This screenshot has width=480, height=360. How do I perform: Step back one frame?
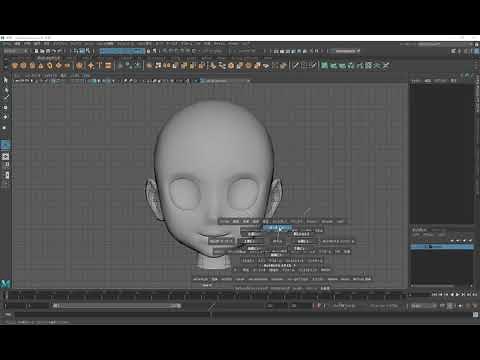(440, 295)
